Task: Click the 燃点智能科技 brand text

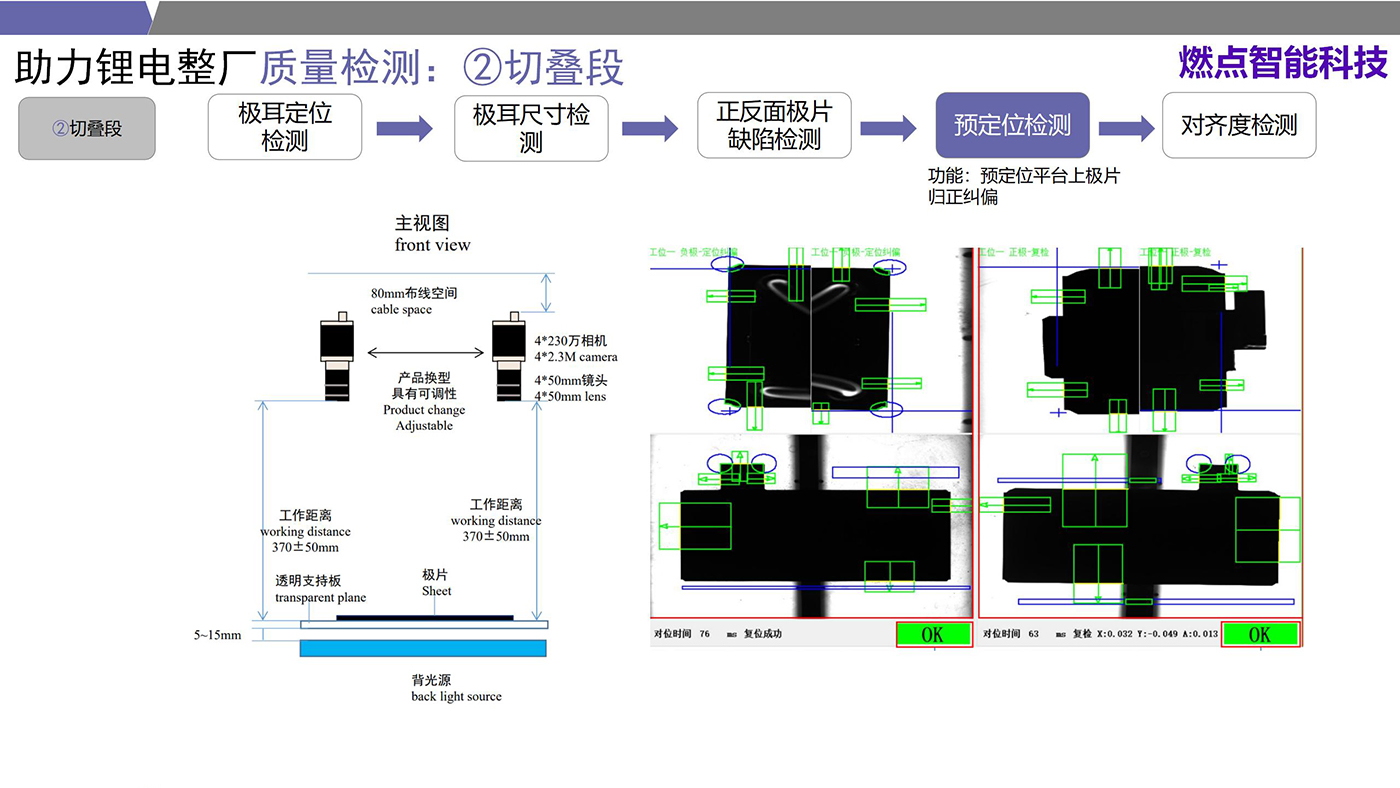Action: coord(1283,63)
